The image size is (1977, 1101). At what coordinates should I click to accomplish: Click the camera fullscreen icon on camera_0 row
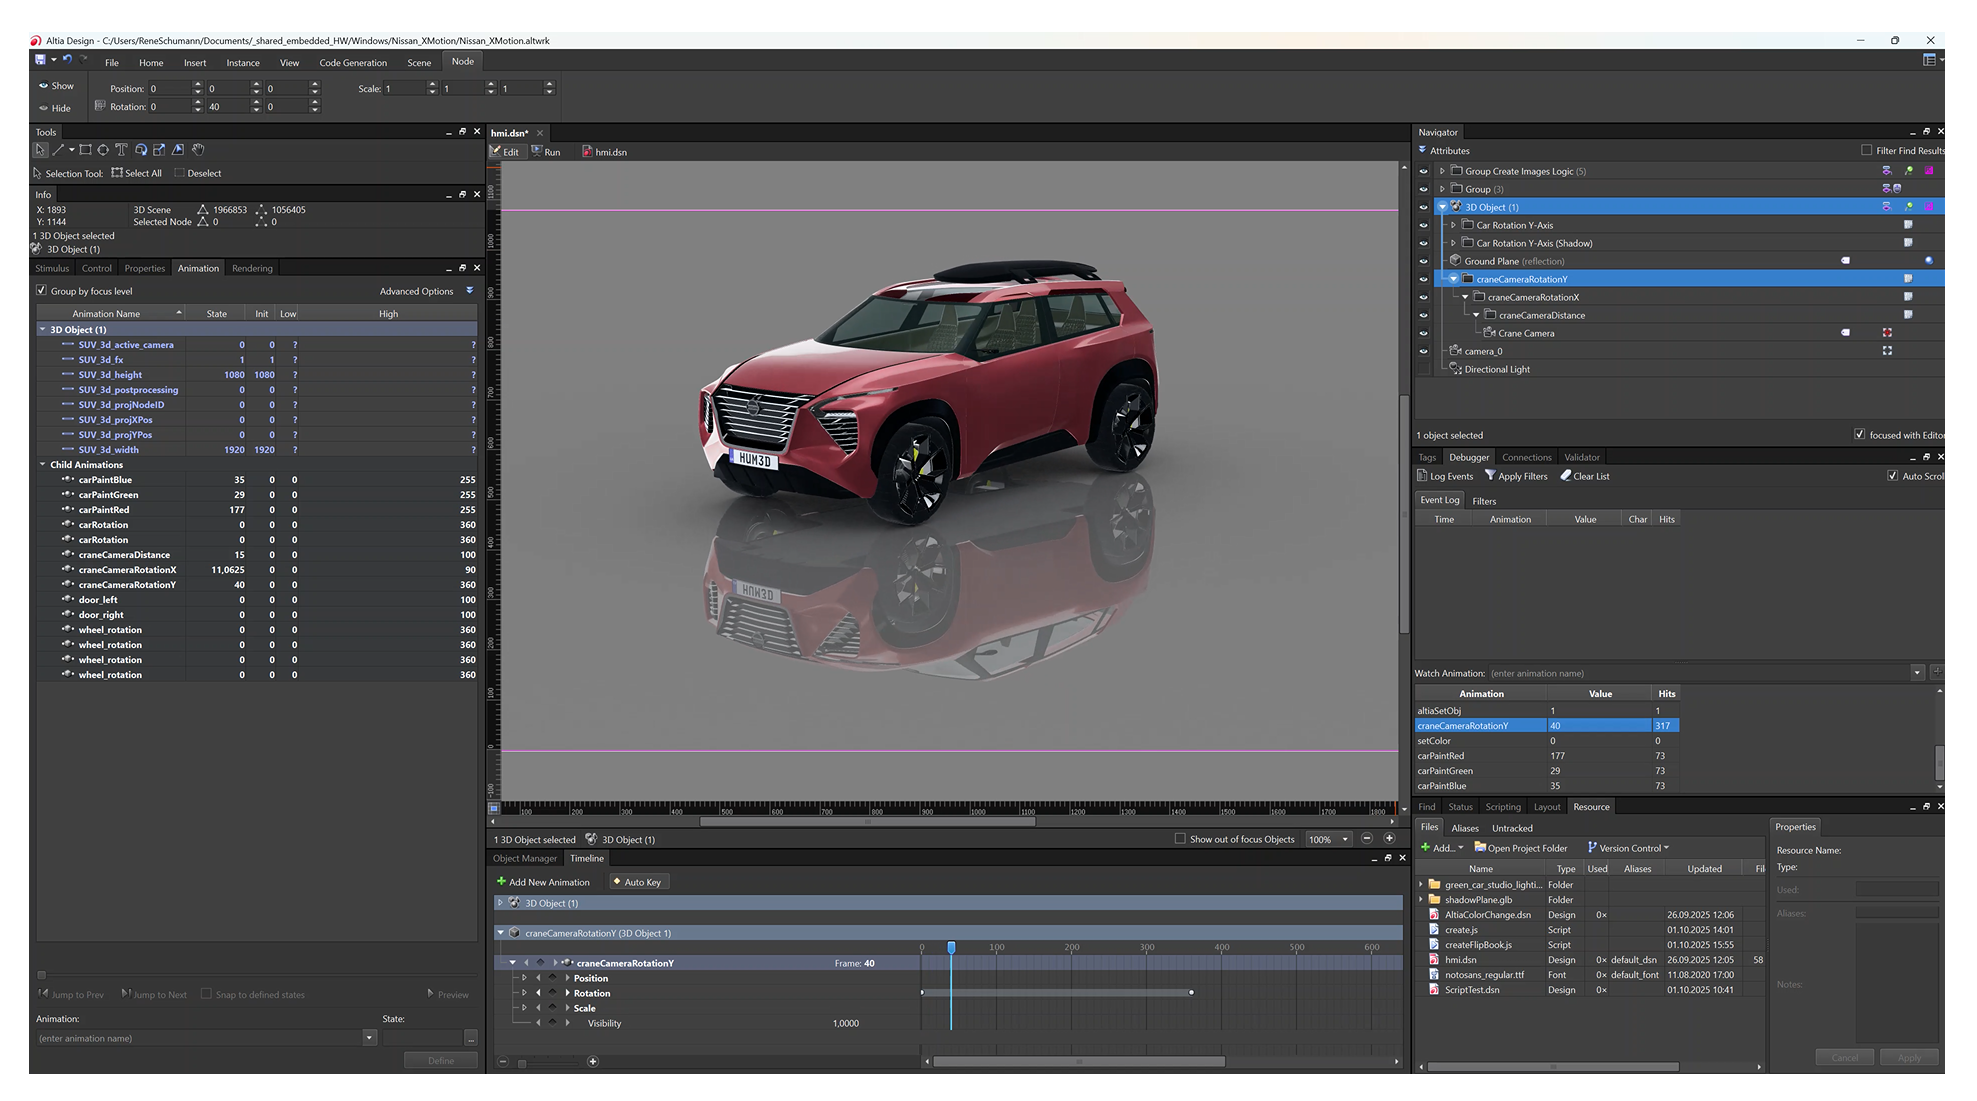pos(1887,351)
